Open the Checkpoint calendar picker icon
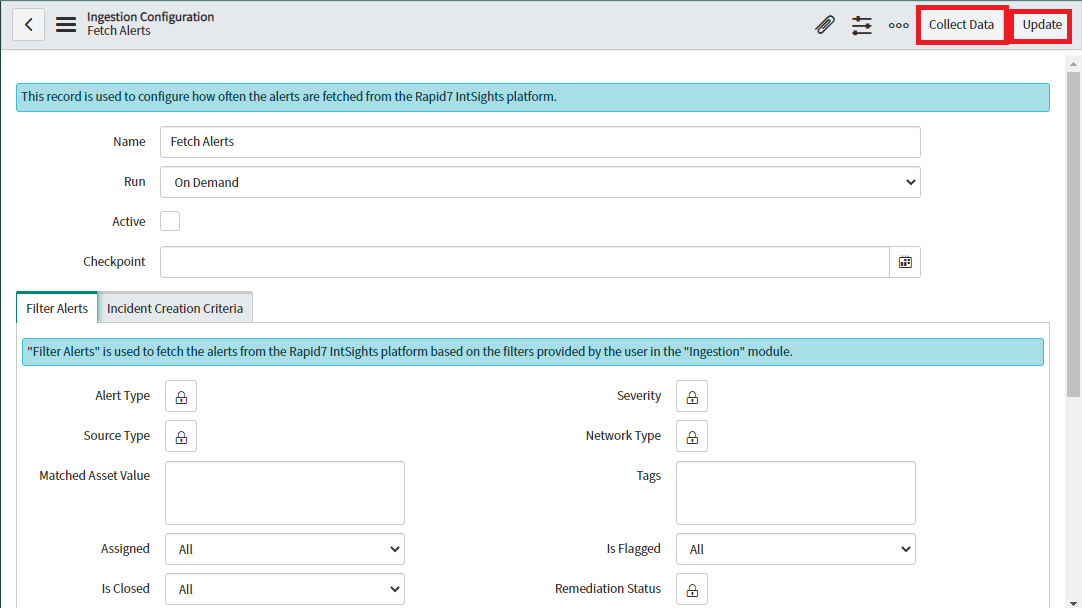Image resolution: width=1082 pixels, height=608 pixels. pos(905,262)
